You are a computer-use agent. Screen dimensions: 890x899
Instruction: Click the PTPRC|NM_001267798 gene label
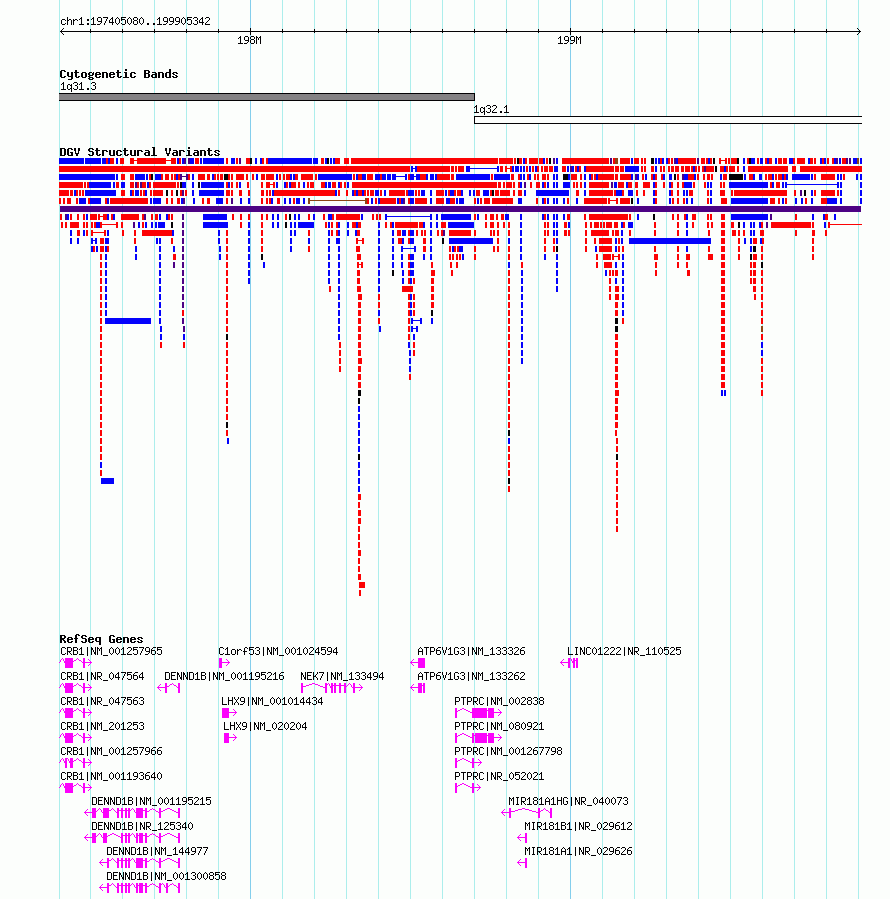point(509,751)
